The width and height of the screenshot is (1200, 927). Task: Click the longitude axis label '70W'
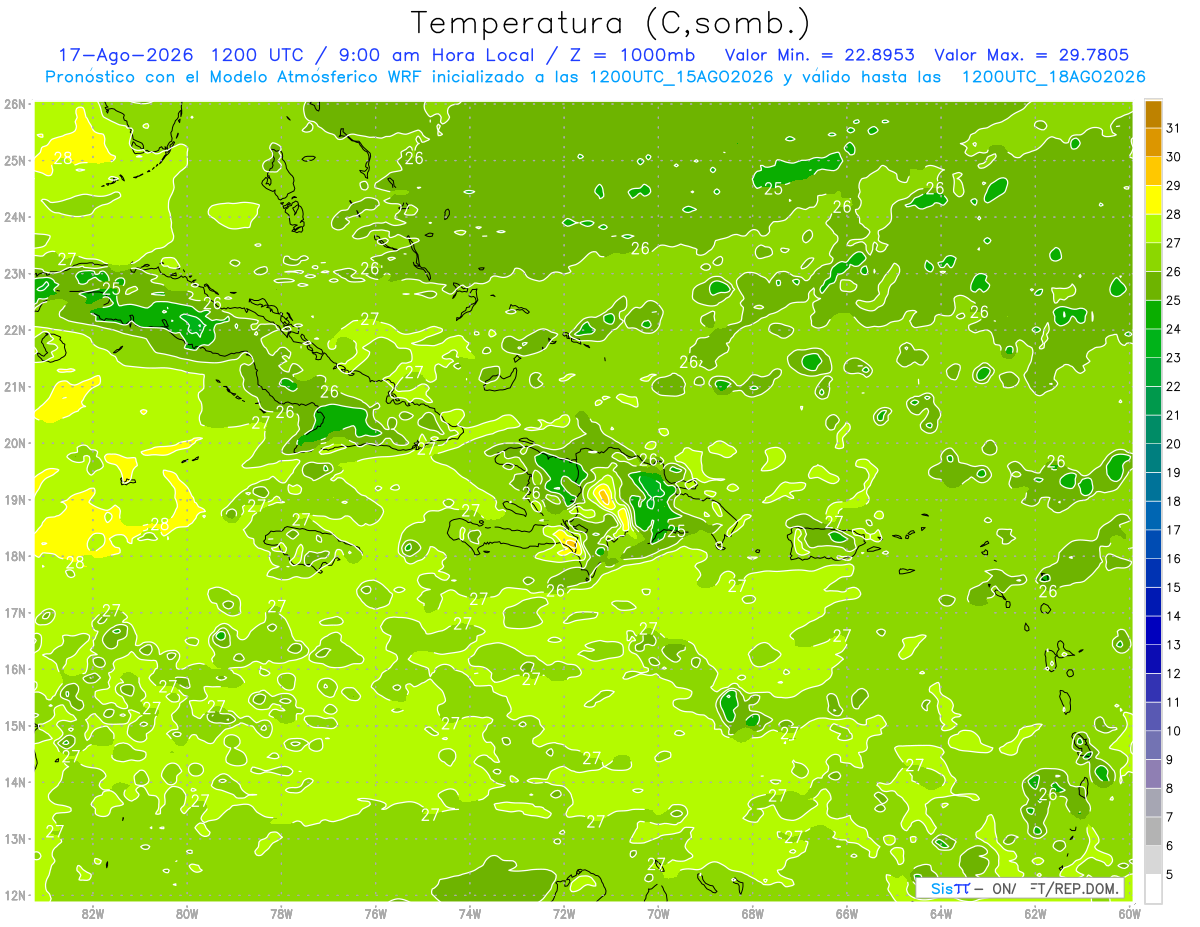tap(658, 913)
